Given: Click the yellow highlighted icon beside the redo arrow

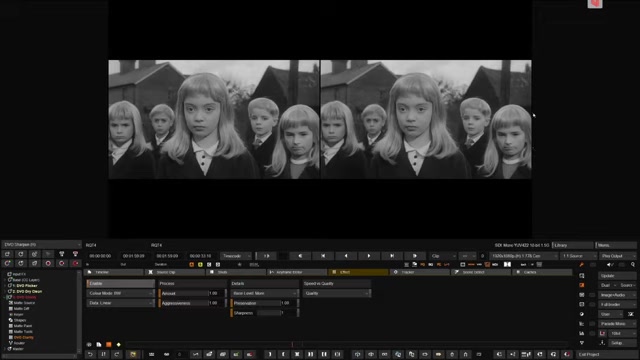Looking at the screenshot, I should 133,354.
